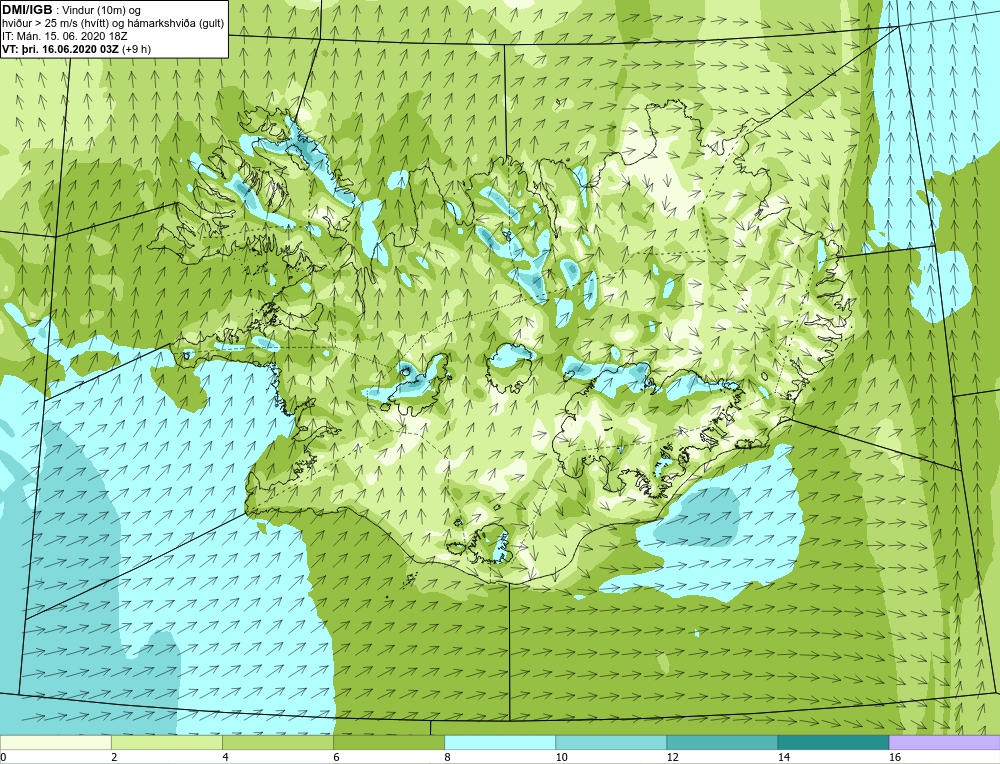1000x764 pixels.
Task: Click the "DMI/IGB" title text
Action: (27, 10)
